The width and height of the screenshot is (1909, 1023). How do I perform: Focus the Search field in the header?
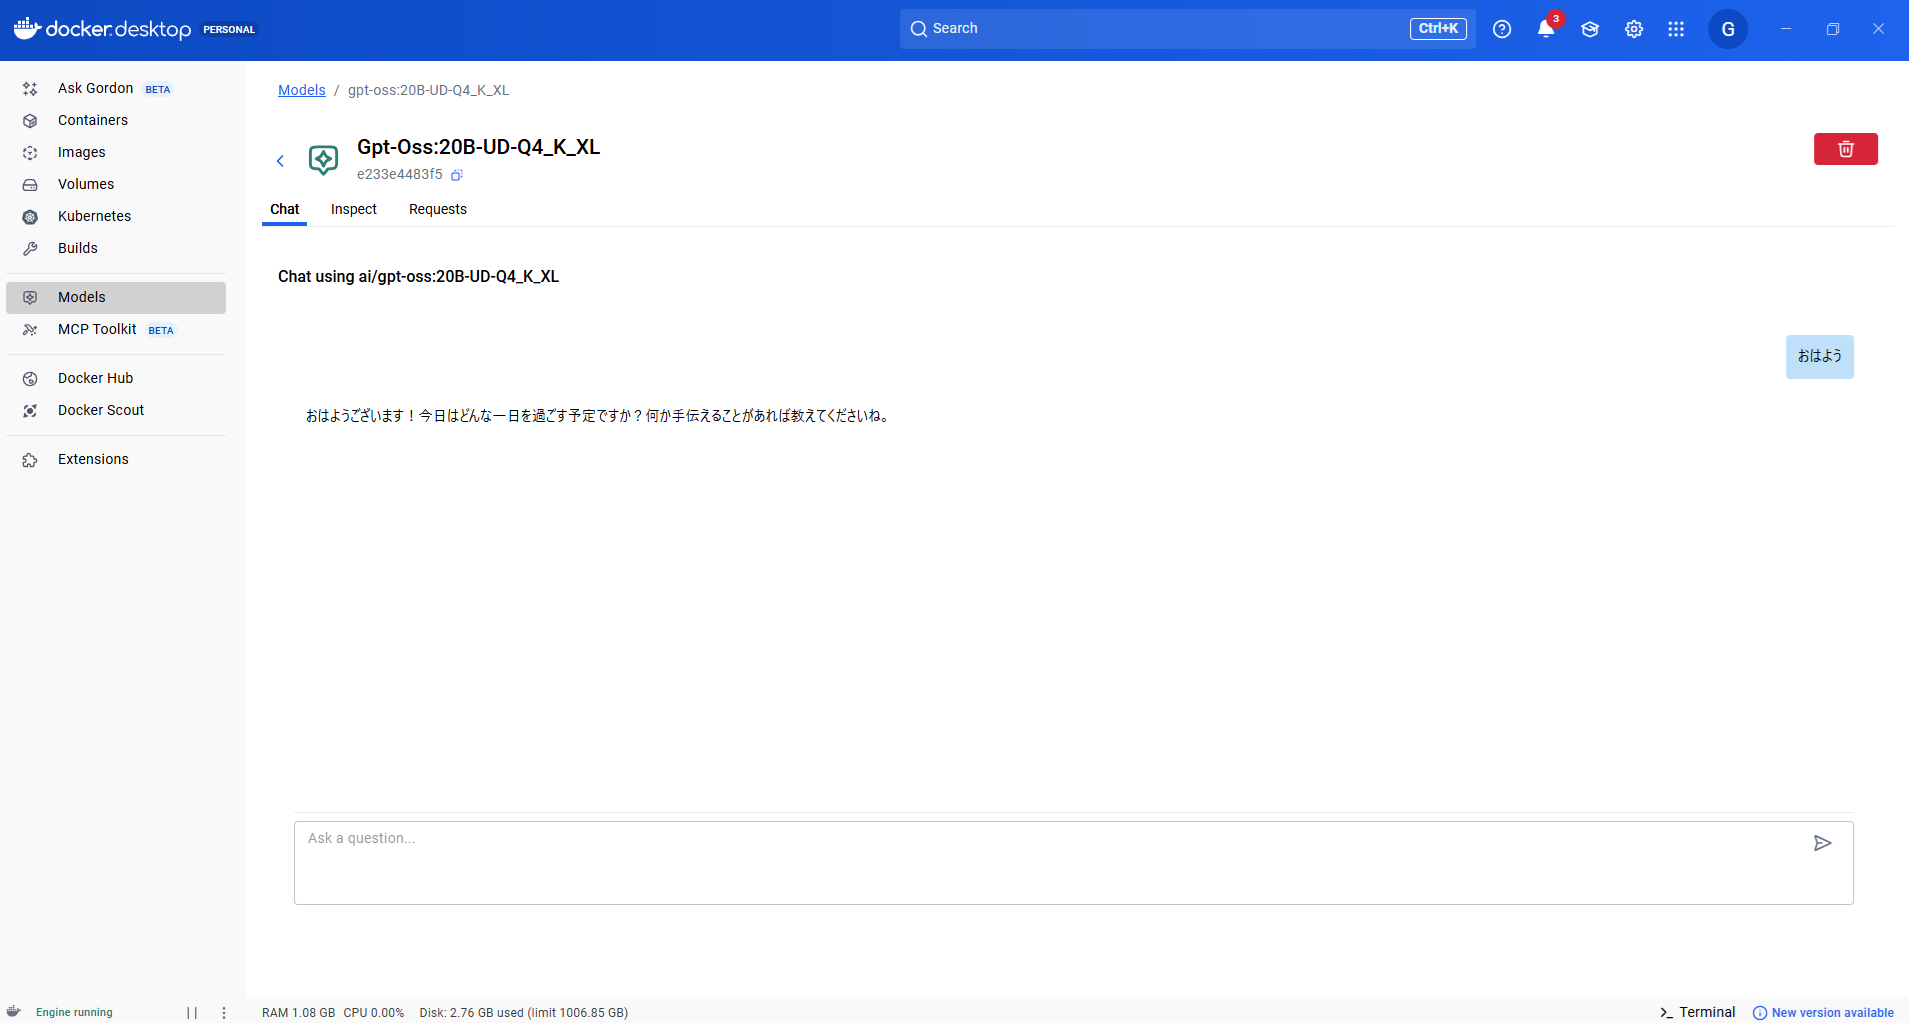[x=1187, y=29]
